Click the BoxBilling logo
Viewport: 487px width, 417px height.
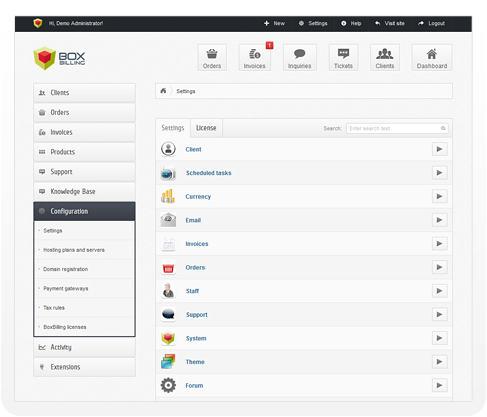[x=59, y=58]
